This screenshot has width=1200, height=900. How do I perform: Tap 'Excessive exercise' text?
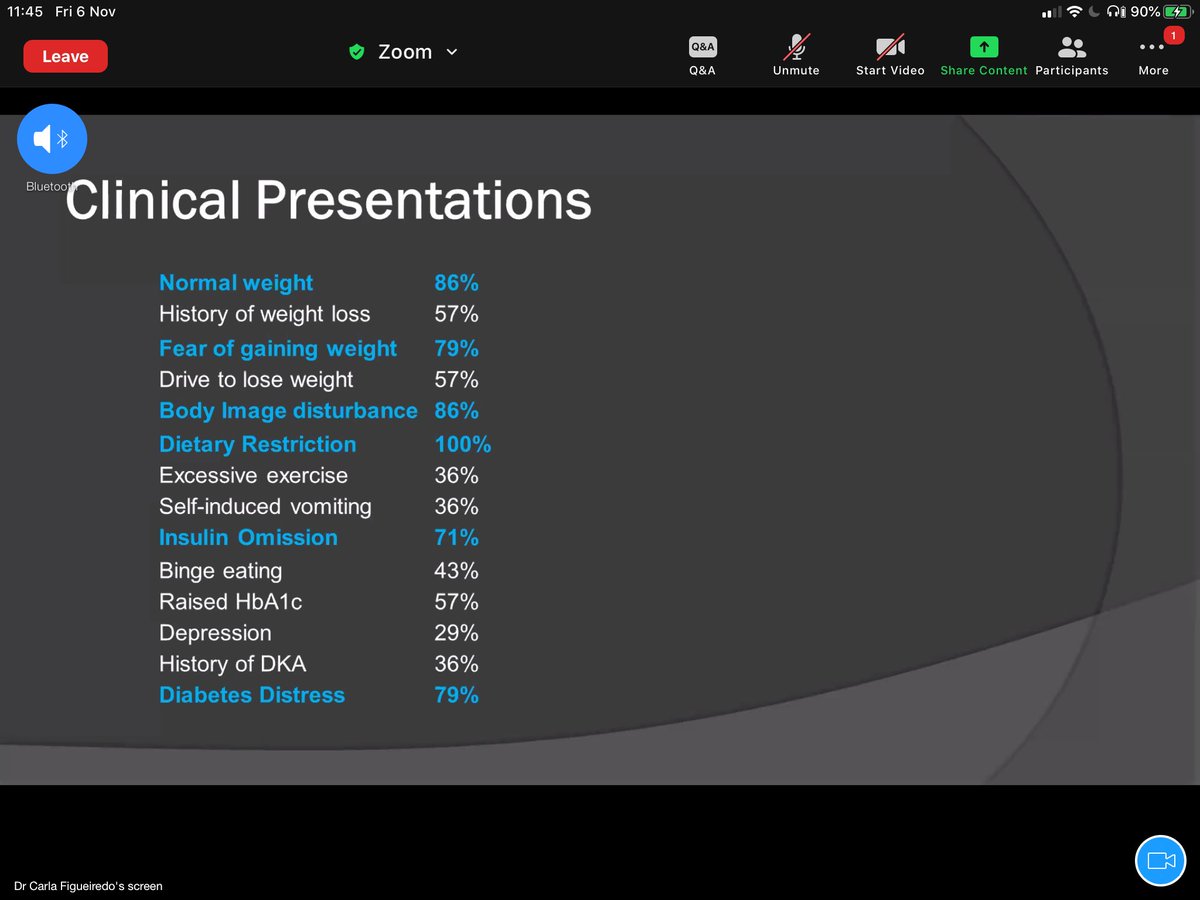[254, 475]
